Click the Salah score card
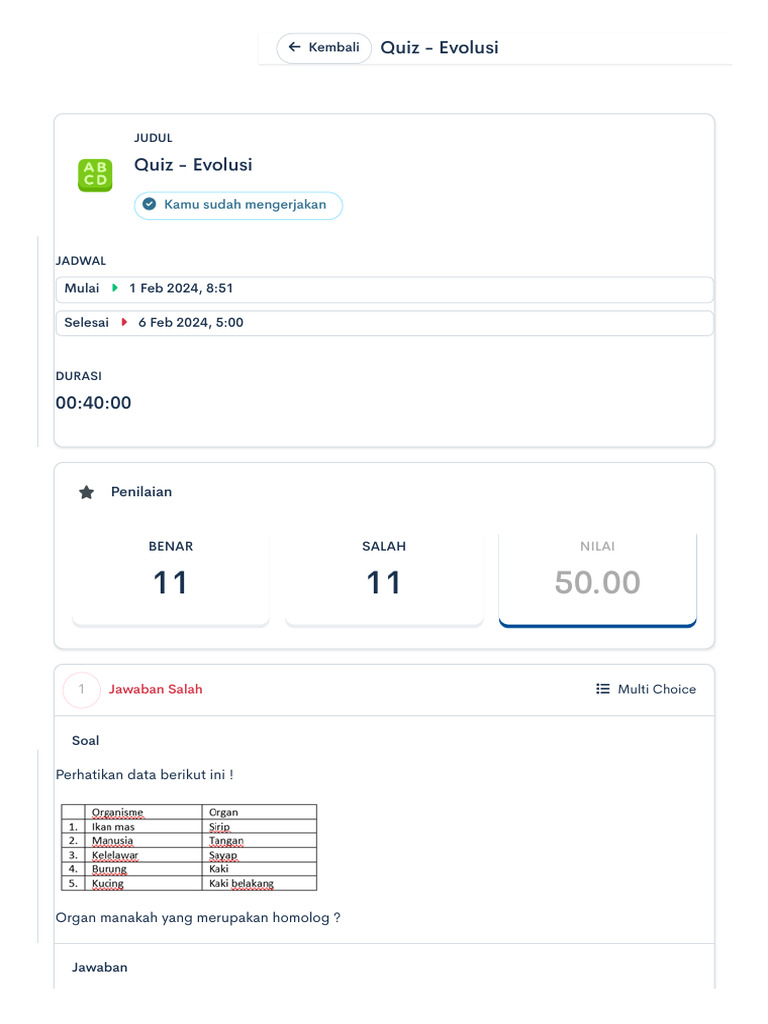Viewport: 768px width, 1024px height. [384, 578]
